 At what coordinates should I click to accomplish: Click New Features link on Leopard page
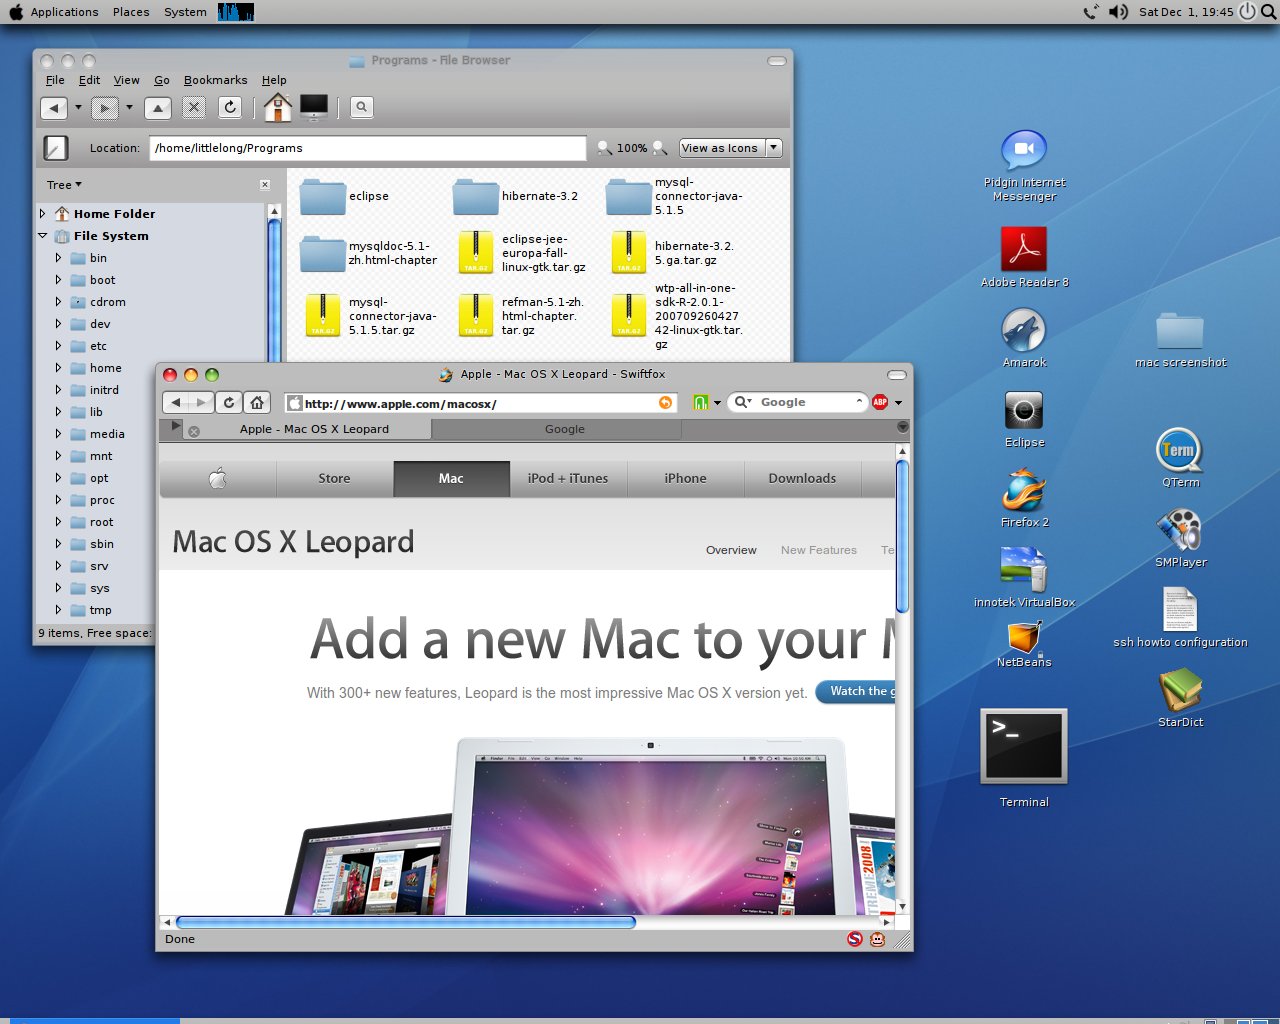coord(819,550)
